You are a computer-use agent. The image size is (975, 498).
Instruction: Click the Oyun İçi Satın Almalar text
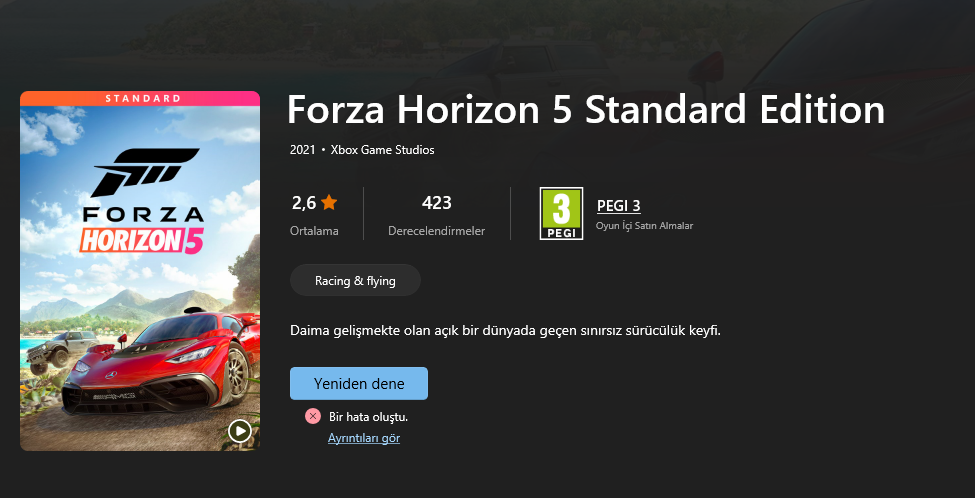point(644,226)
